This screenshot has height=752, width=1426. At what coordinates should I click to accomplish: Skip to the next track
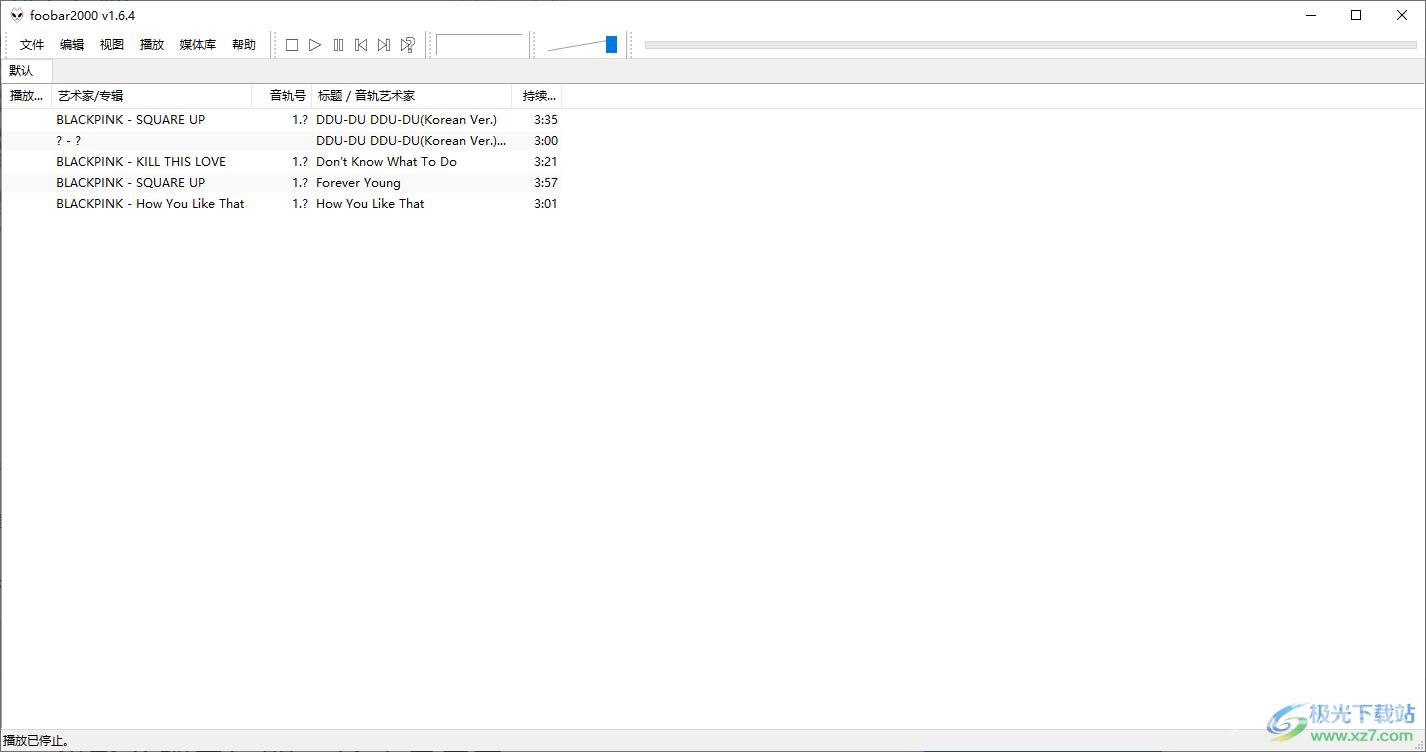[x=384, y=45]
